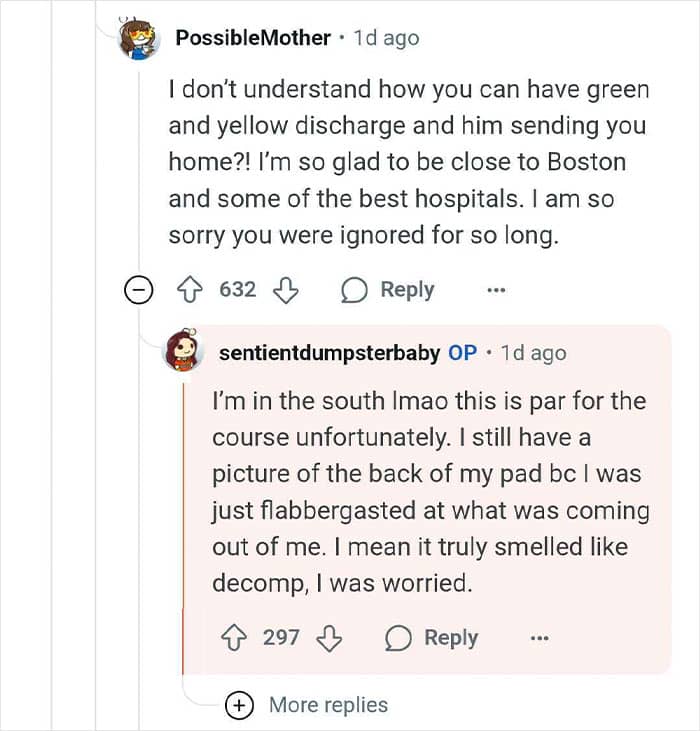Click the 297 vote count
The height and width of the screenshot is (731, 700).
point(281,638)
